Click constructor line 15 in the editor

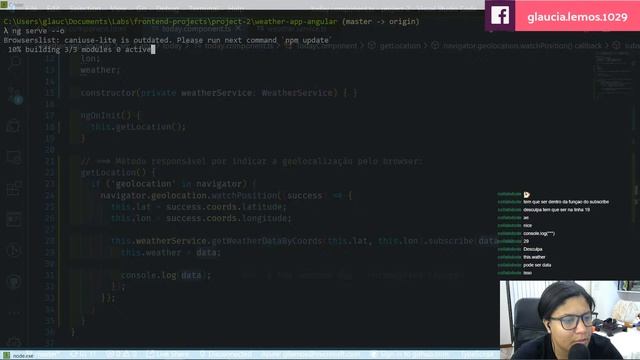point(219,93)
